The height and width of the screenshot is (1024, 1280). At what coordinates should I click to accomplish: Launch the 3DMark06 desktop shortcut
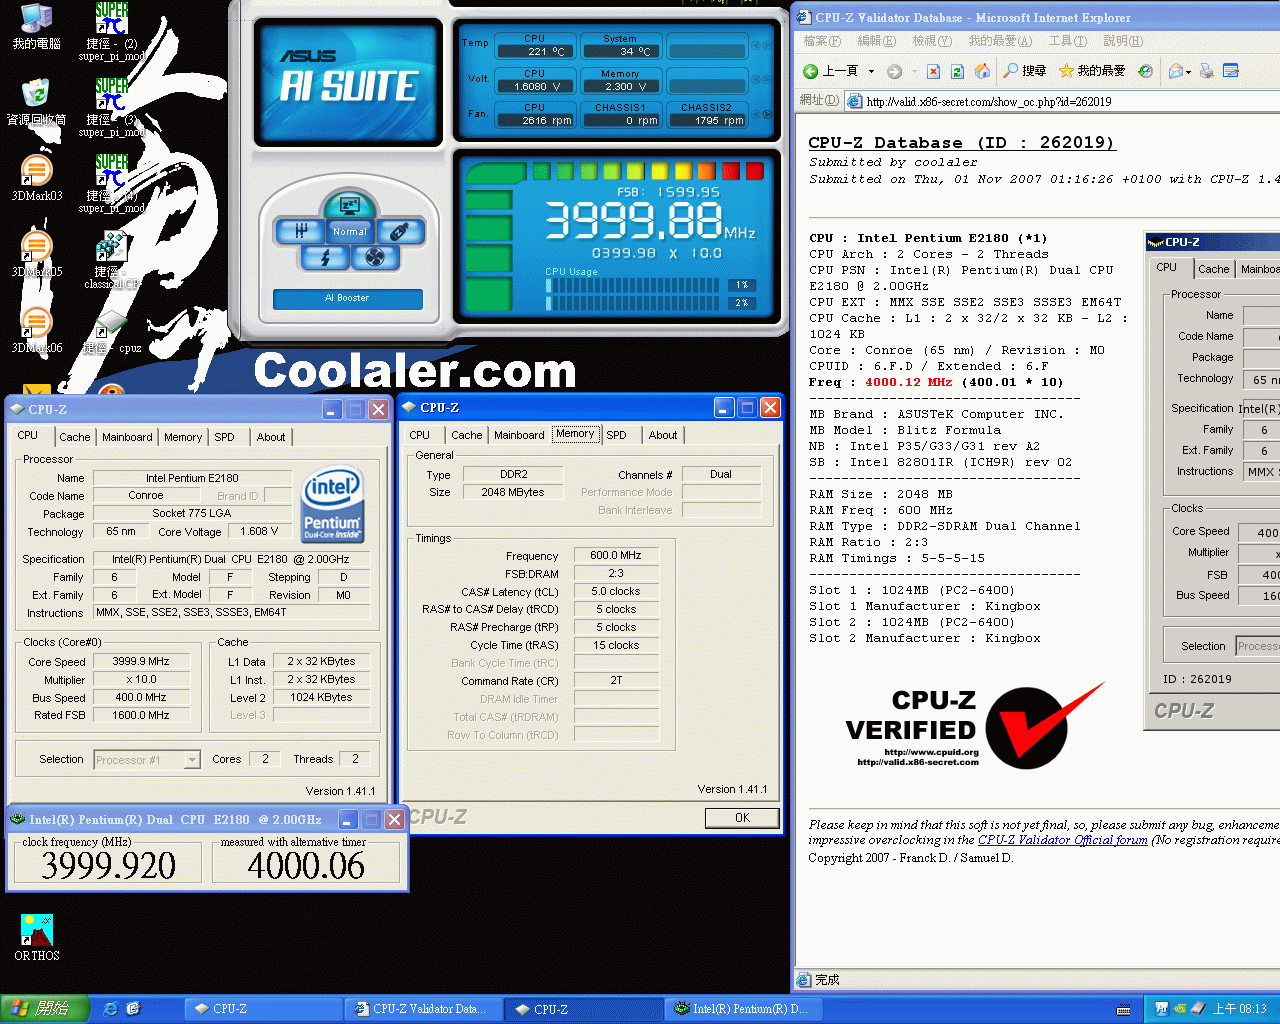[x=36, y=330]
